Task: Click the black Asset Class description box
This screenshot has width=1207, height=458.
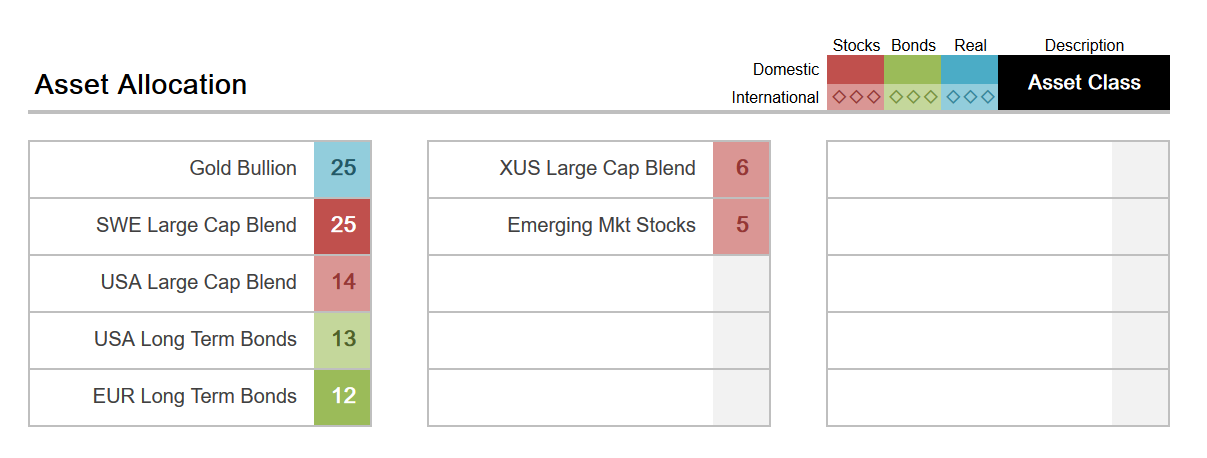Action: tap(1084, 82)
